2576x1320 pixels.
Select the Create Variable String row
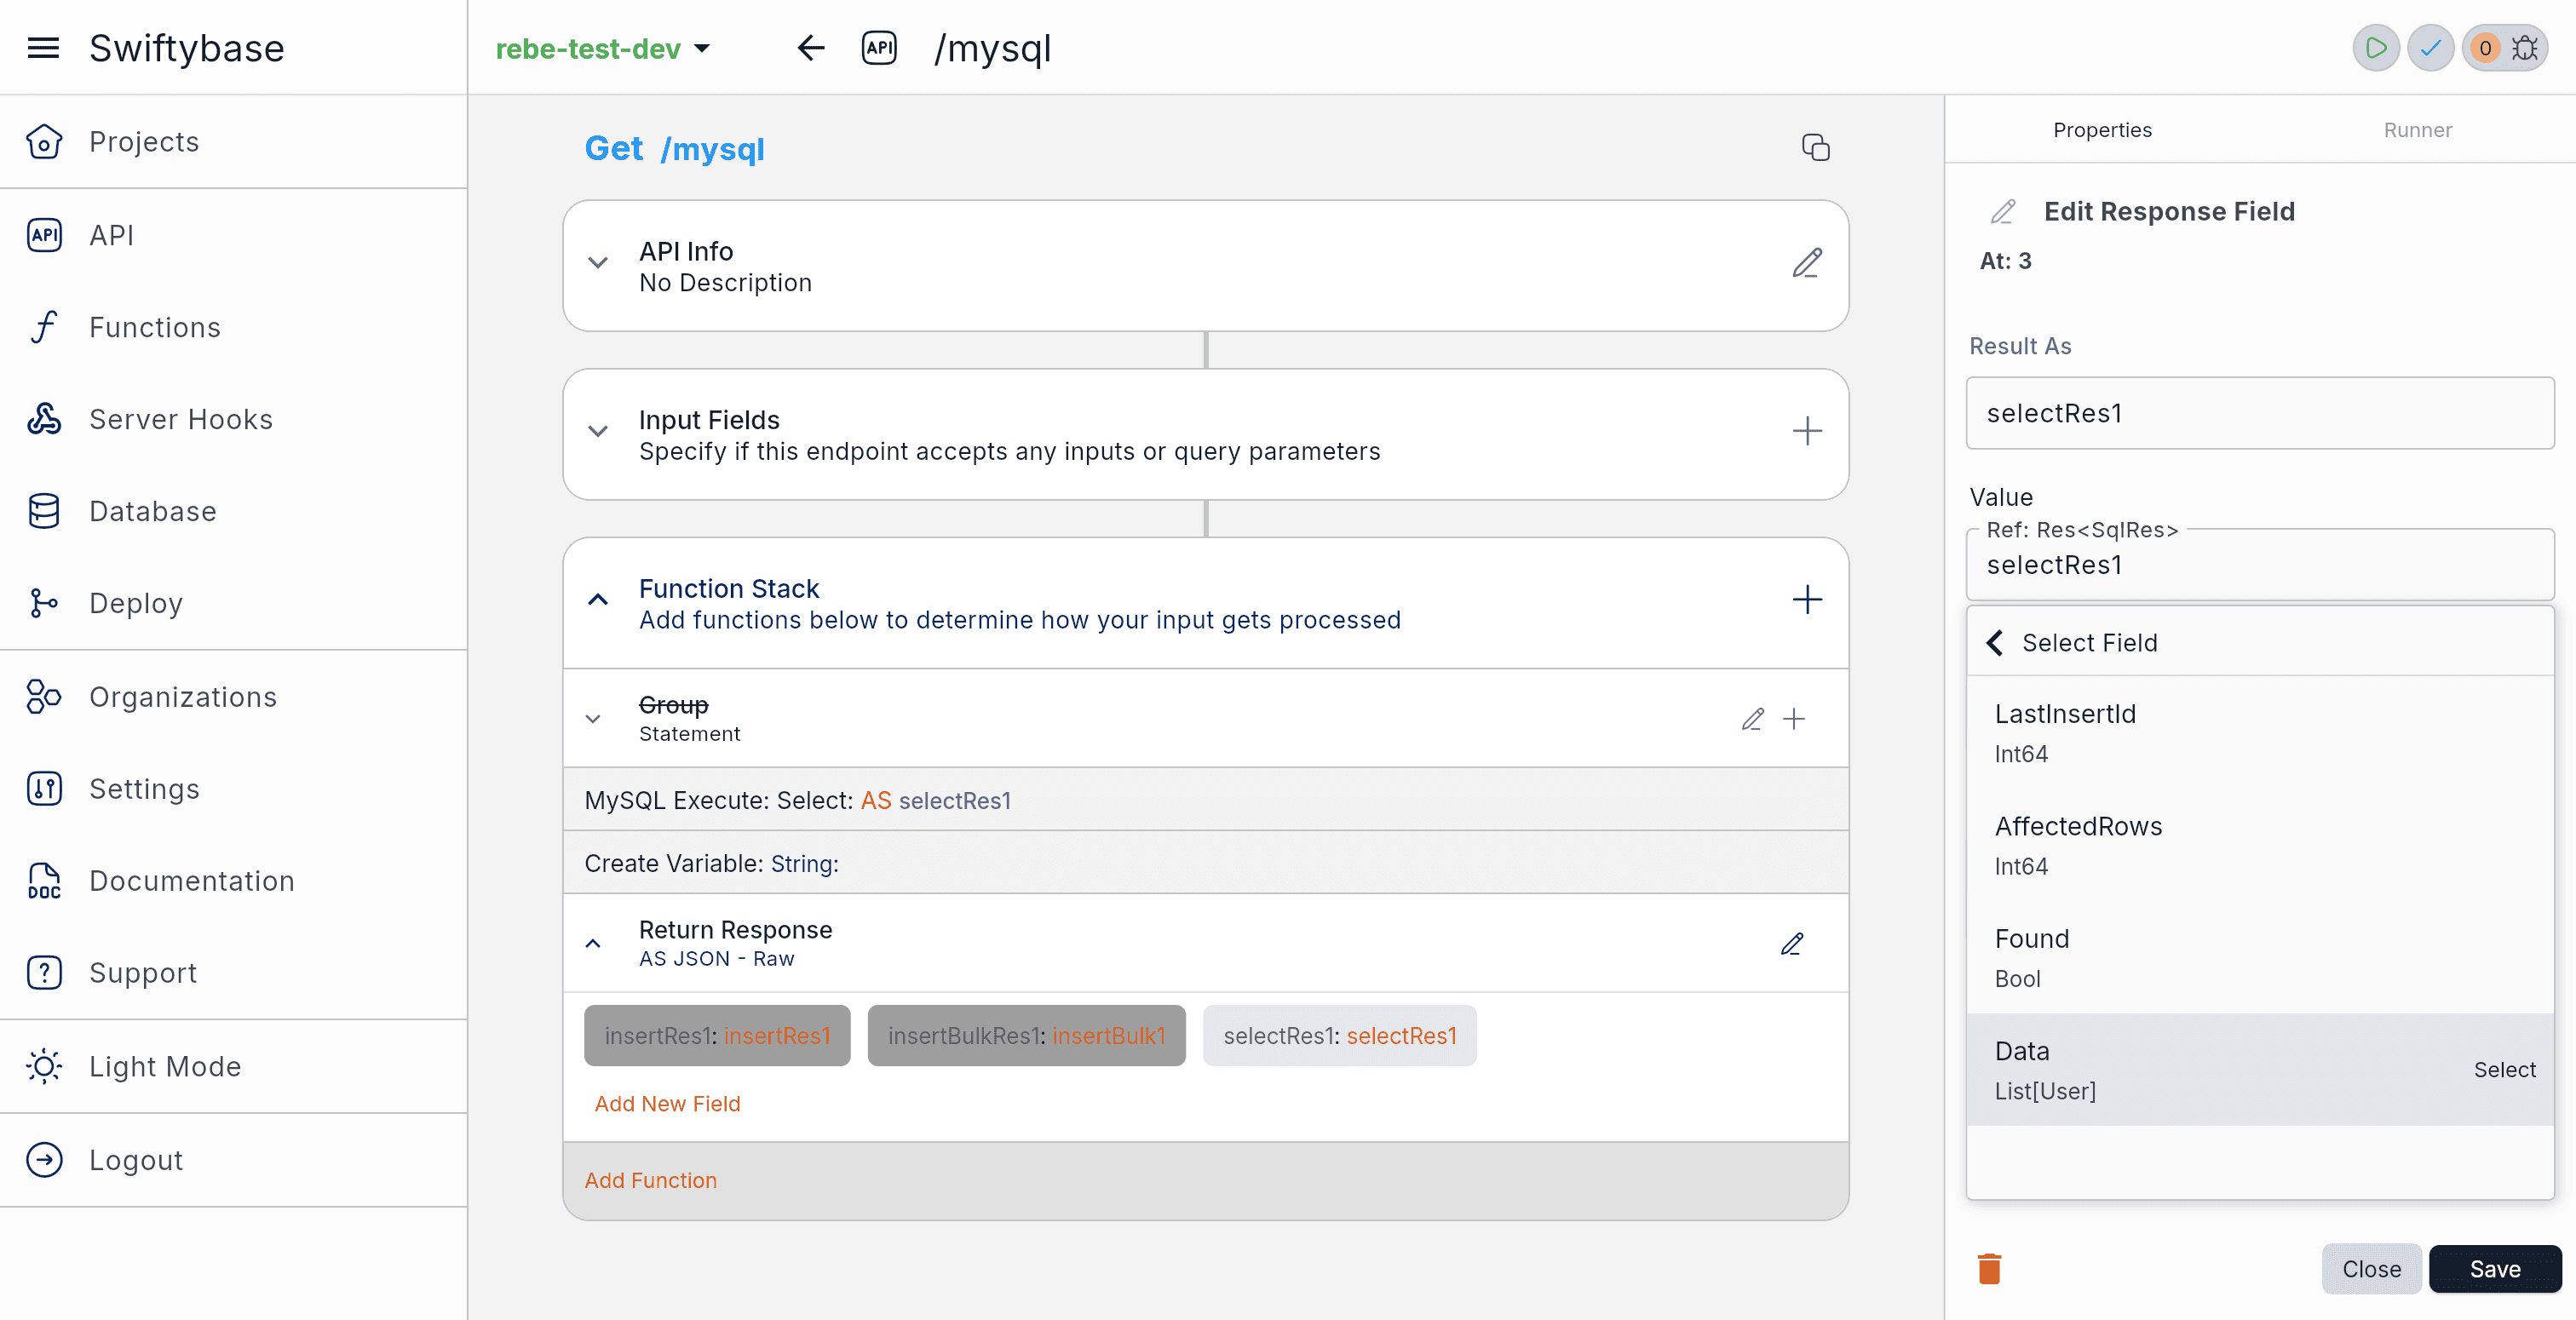tap(1206, 863)
